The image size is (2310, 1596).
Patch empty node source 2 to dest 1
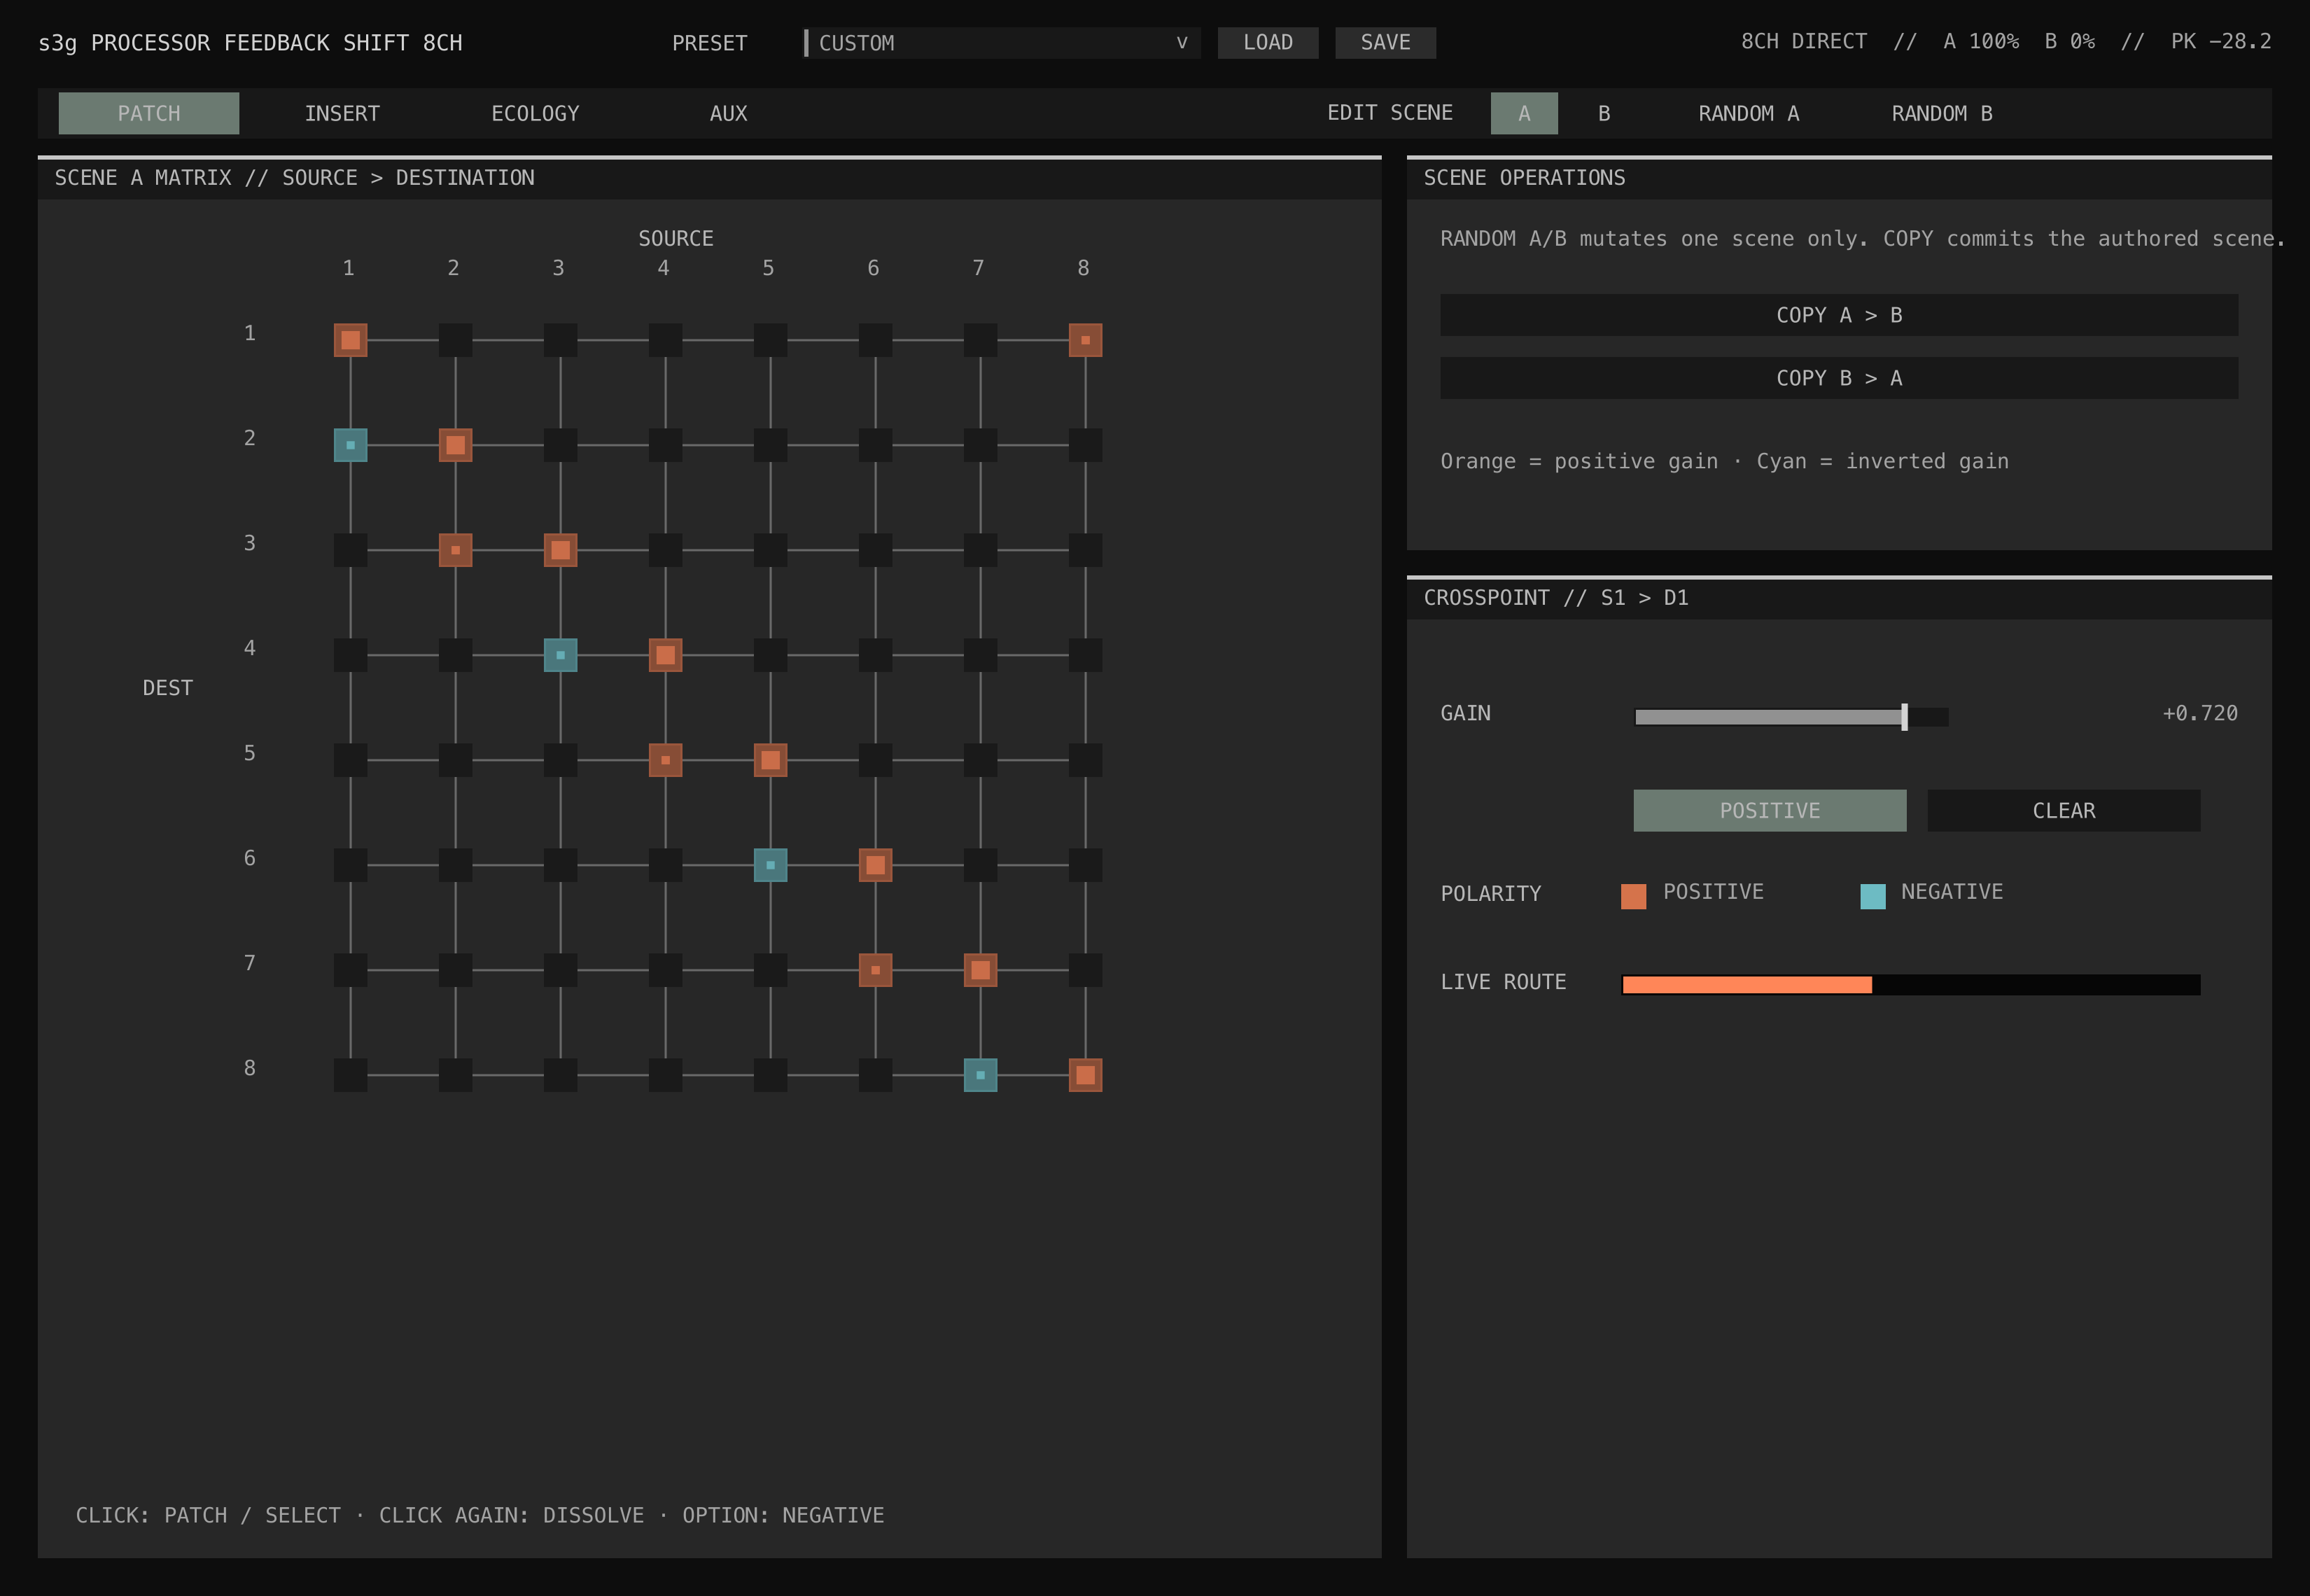pyautogui.click(x=455, y=340)
